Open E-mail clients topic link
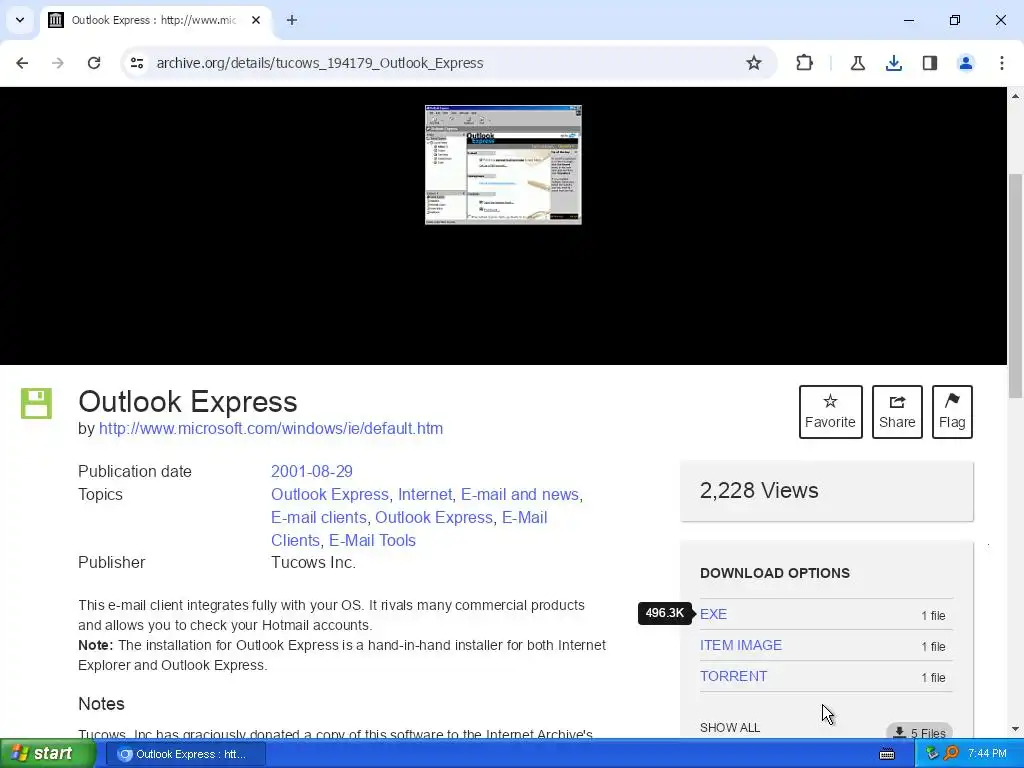Viewport: 1024px width, 768px height. point(319,517)
